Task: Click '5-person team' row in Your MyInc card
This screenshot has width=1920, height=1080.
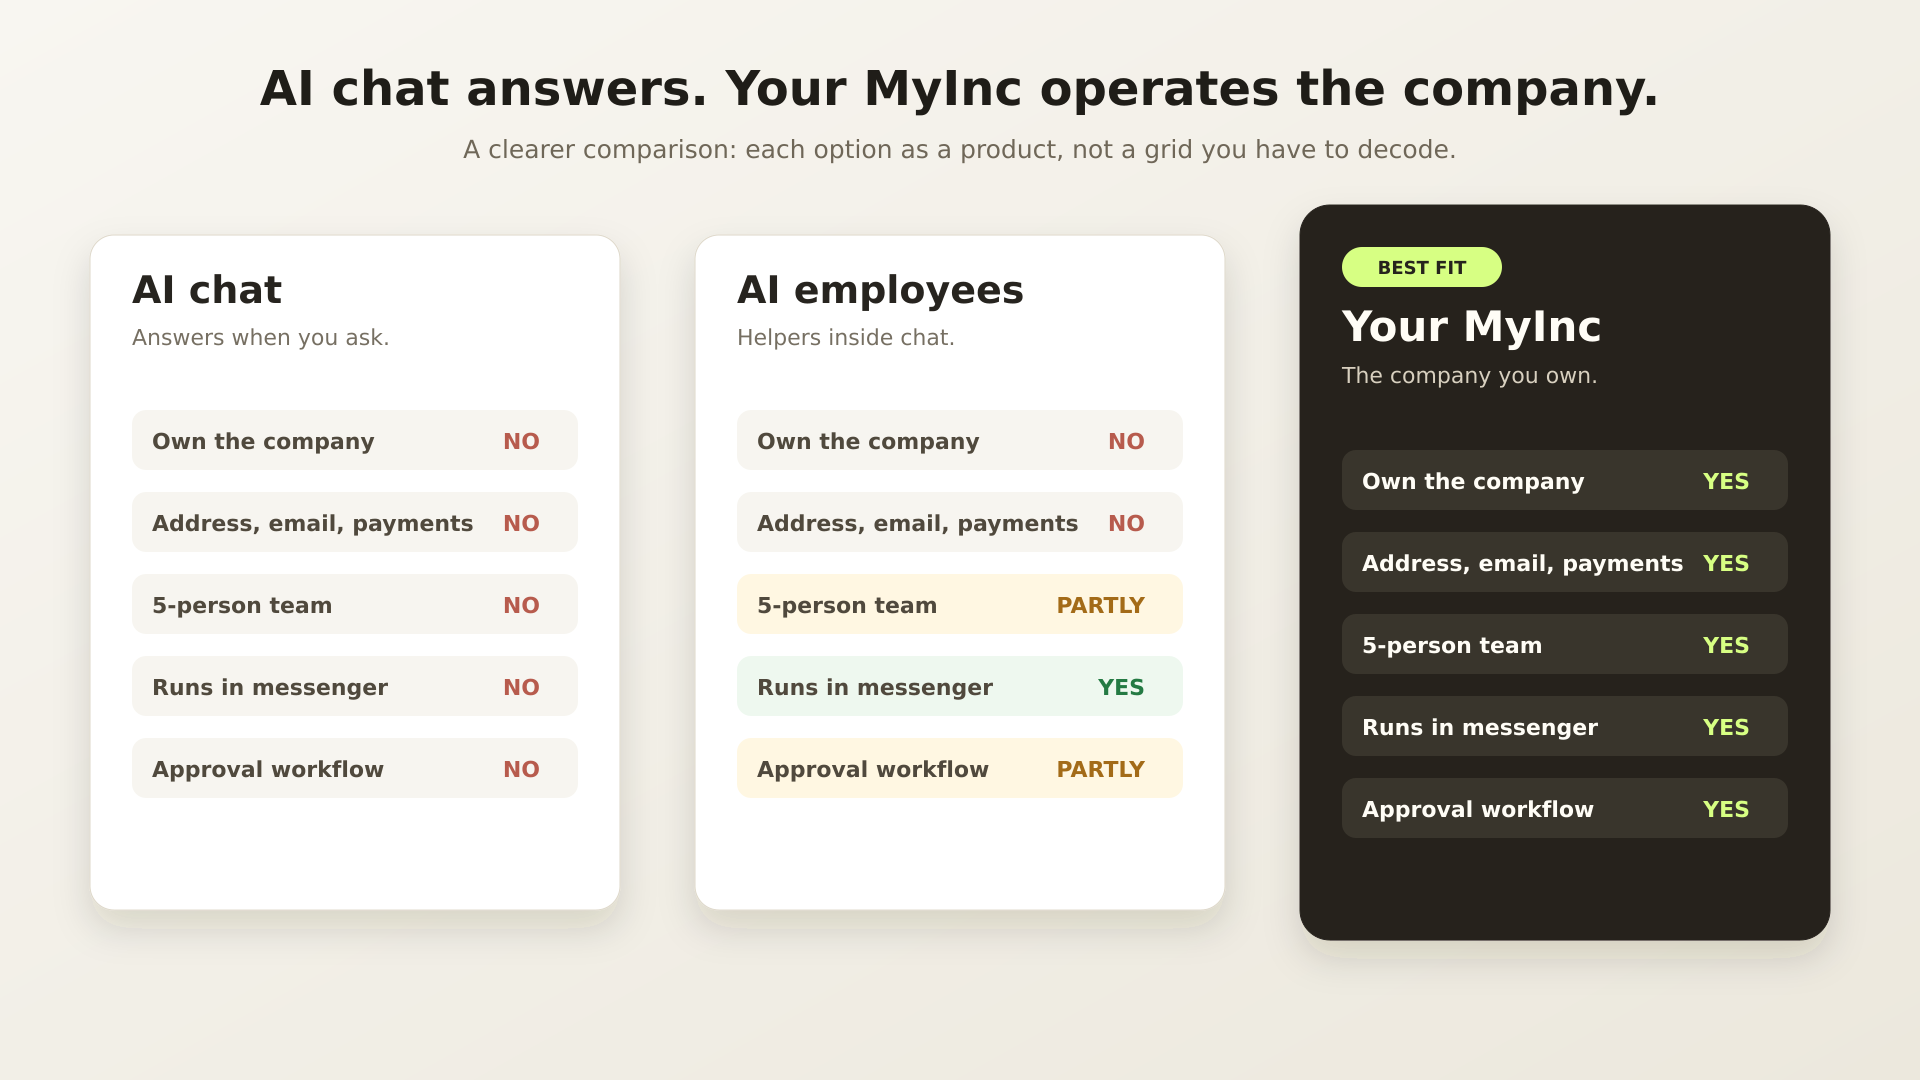Action: click(1565, 644)
